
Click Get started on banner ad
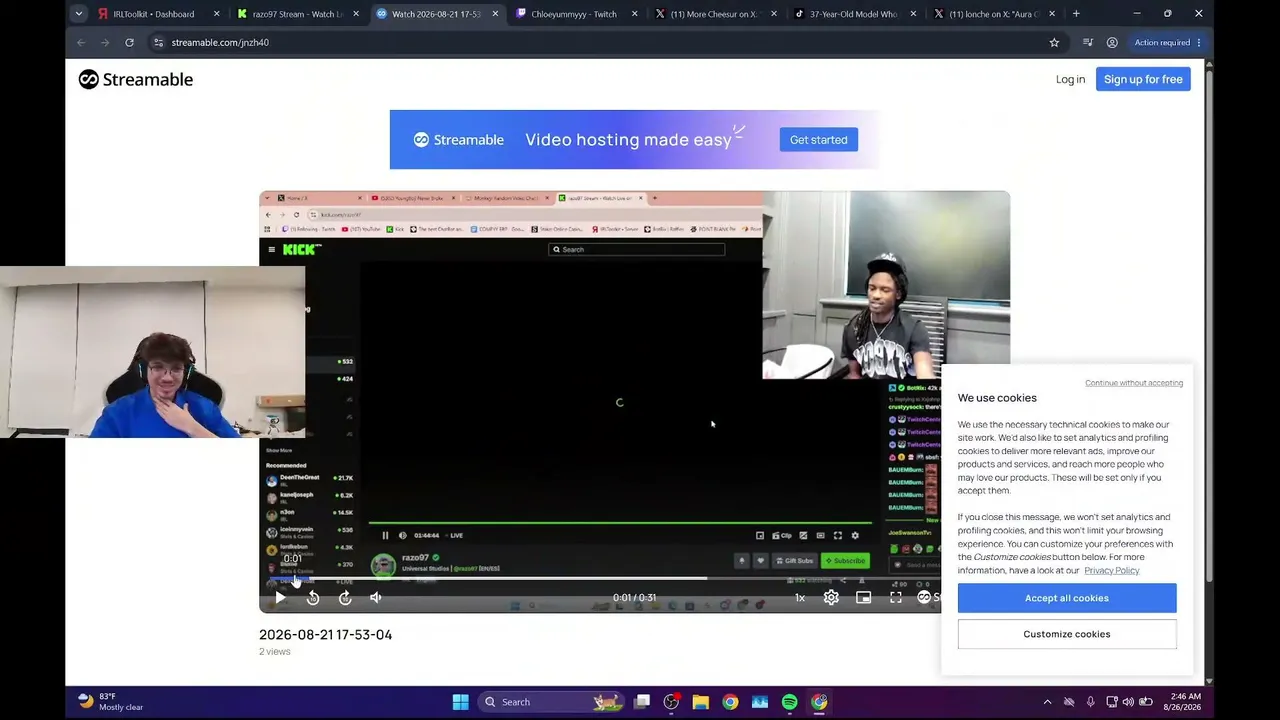tap(819, 139)
